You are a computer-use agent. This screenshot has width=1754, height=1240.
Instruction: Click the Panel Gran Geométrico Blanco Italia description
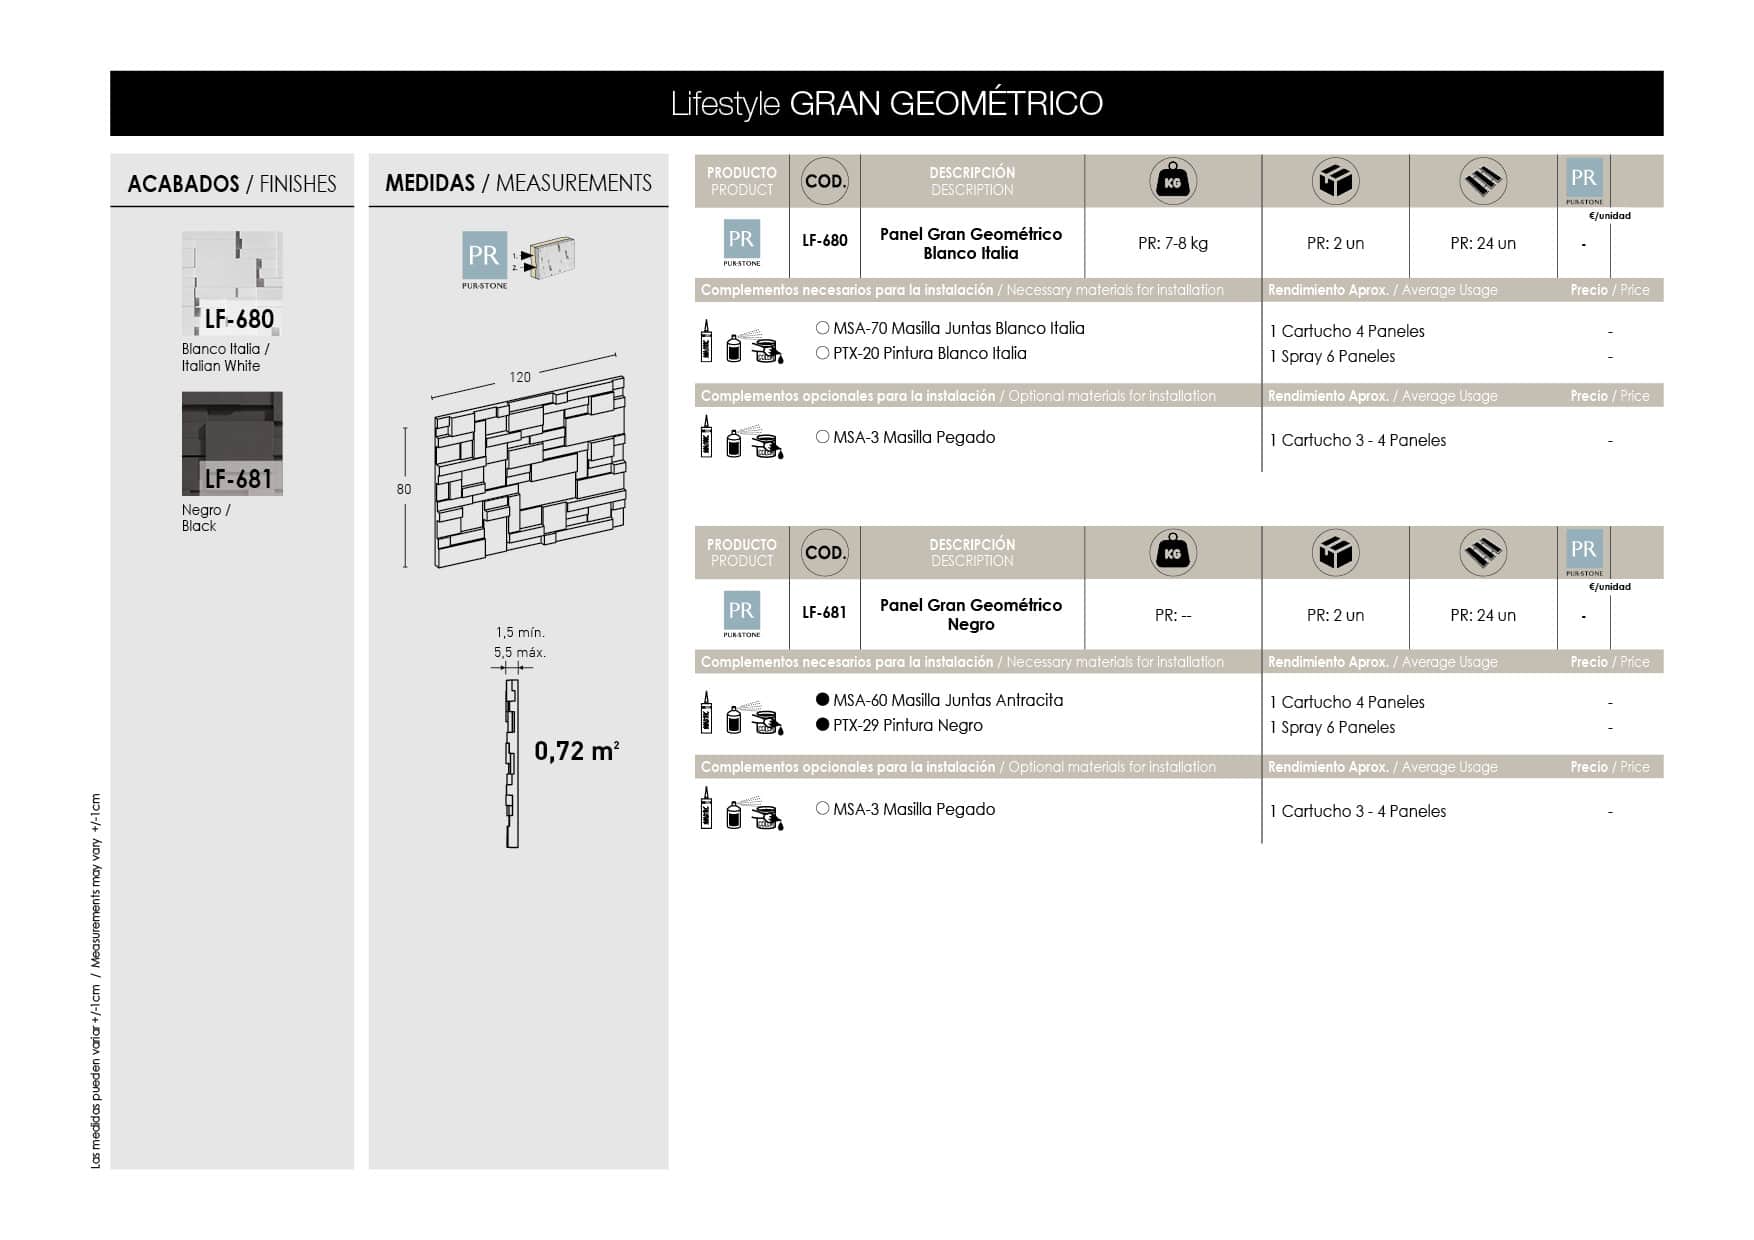click(971, 243)
